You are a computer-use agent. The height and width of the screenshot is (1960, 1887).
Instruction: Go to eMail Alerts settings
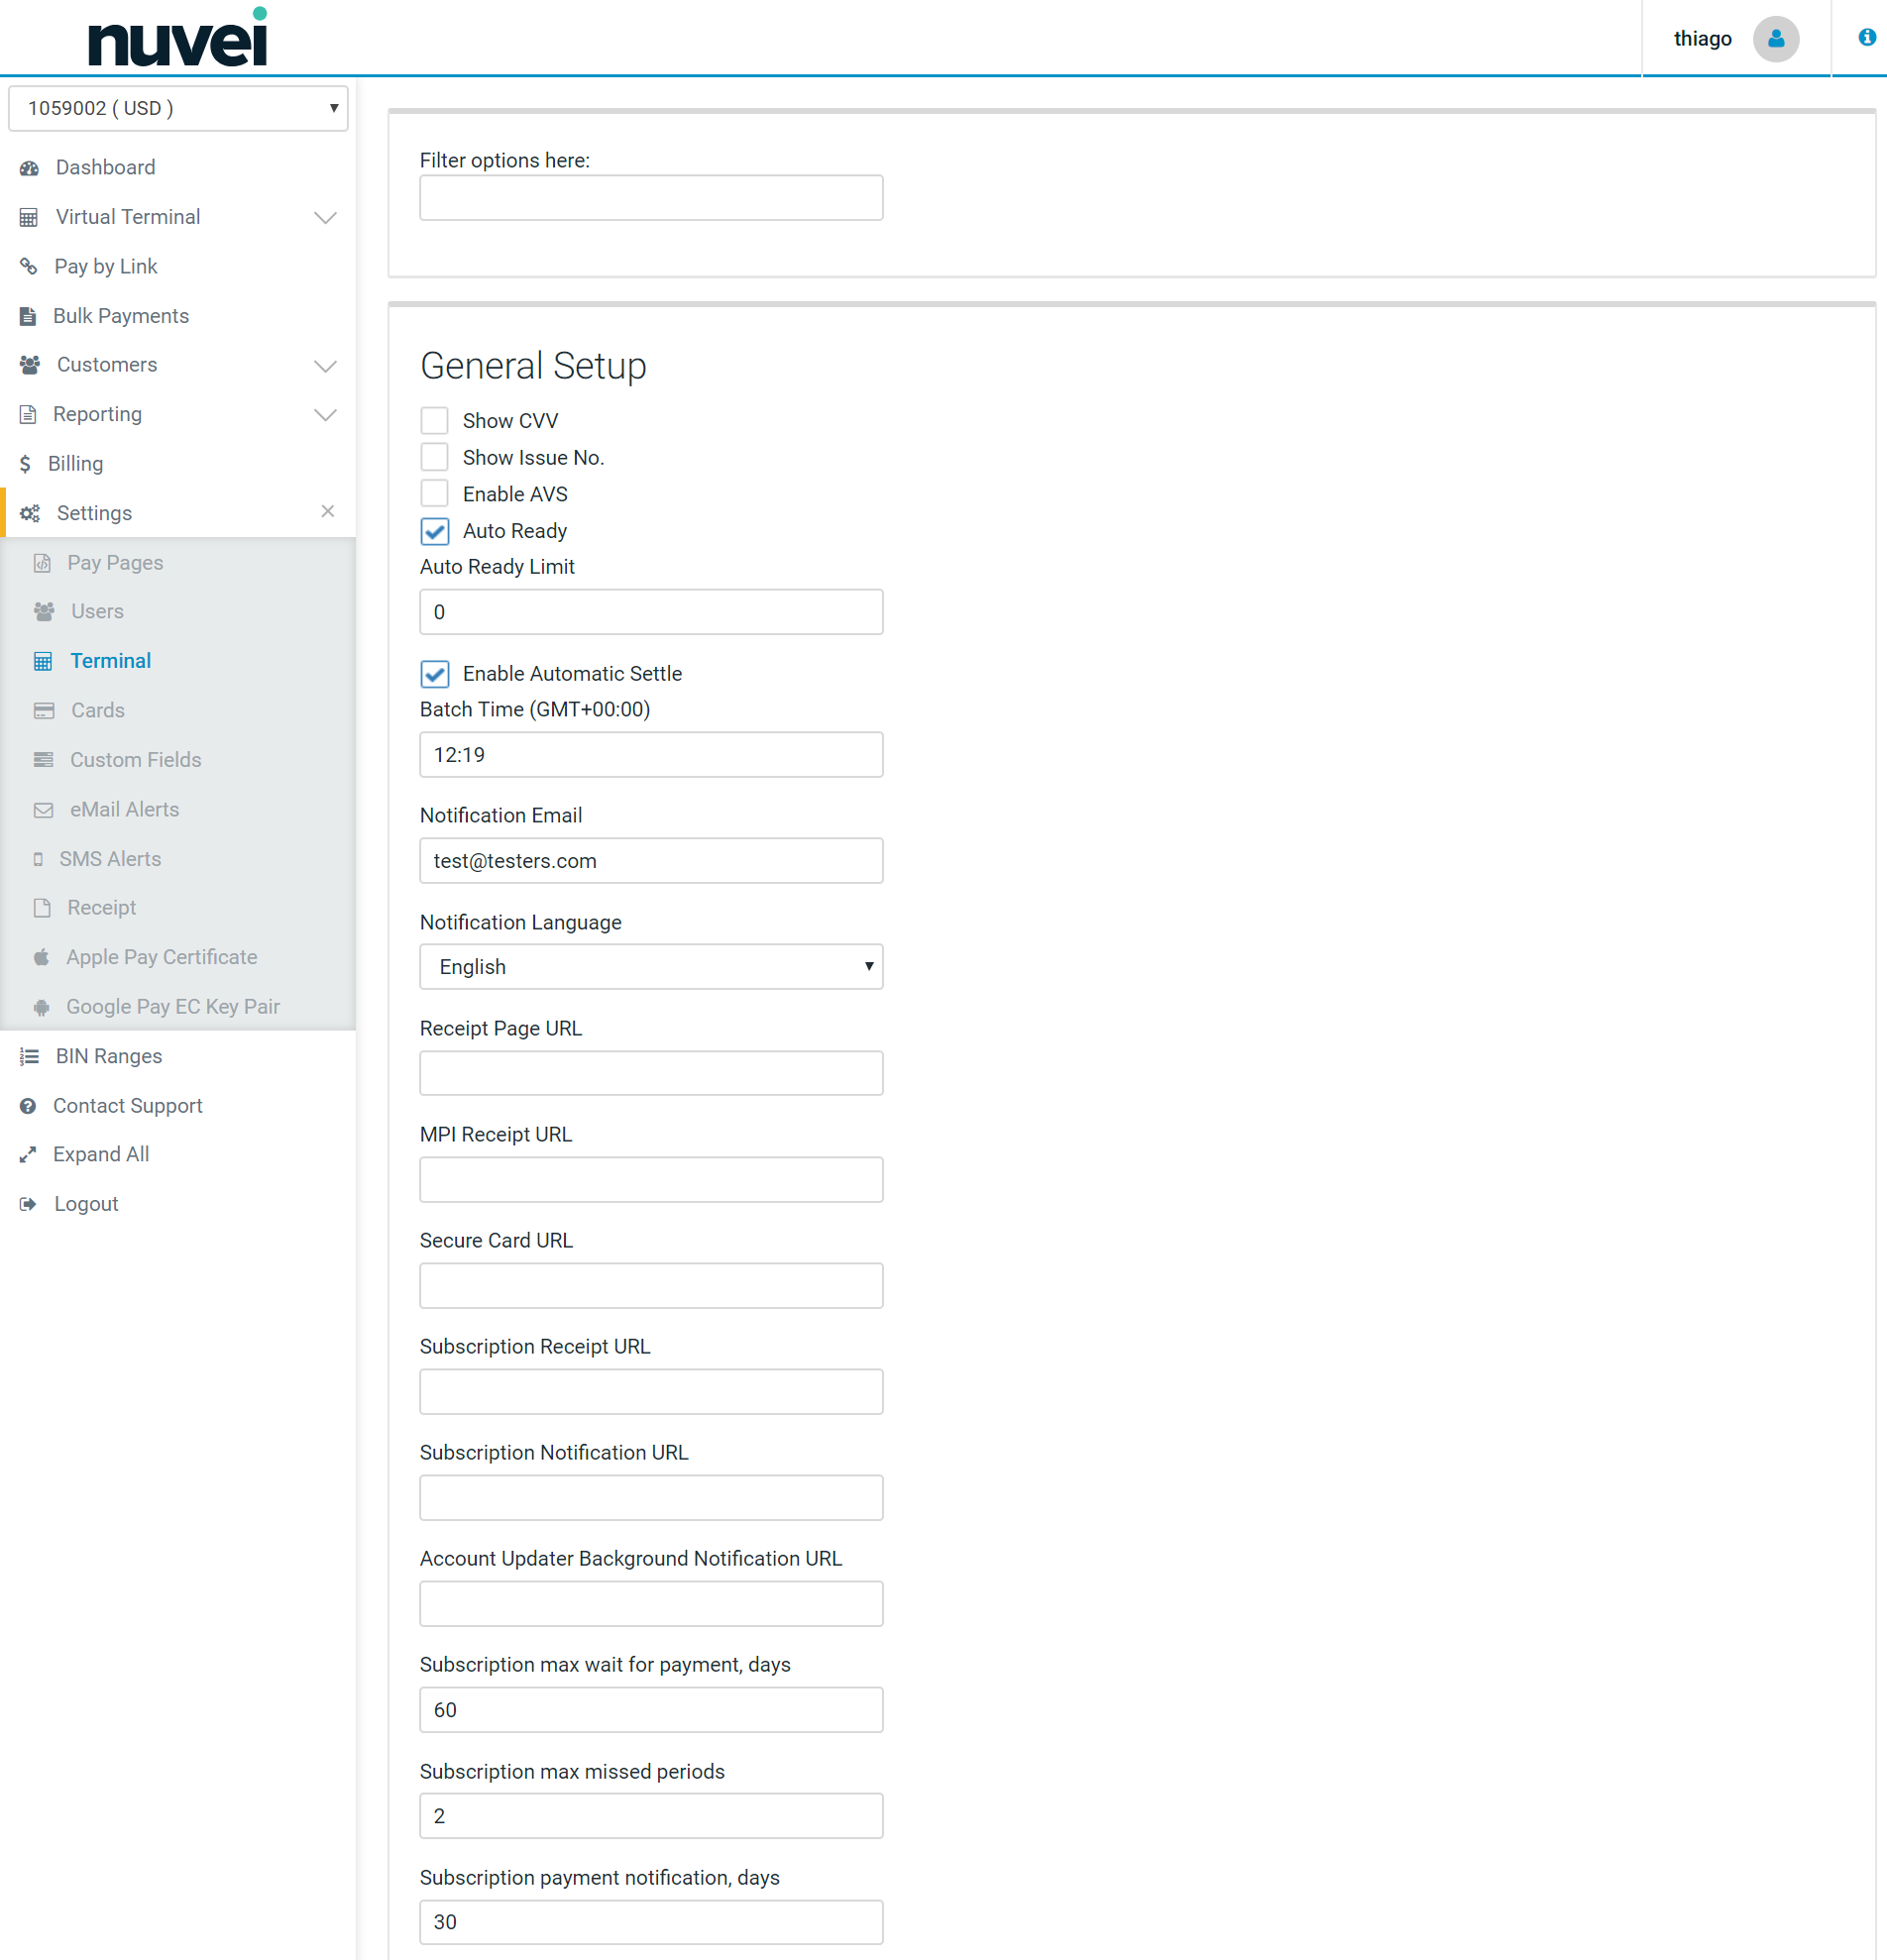tap(124, 809)
